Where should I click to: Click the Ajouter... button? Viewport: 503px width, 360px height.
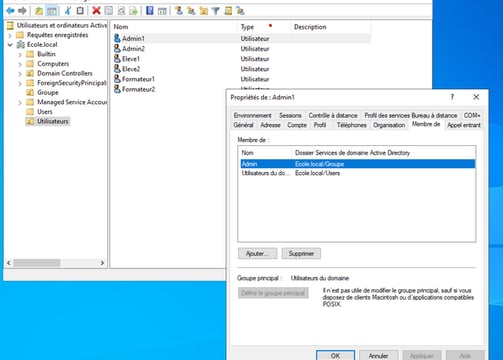[x=257, y=253]
